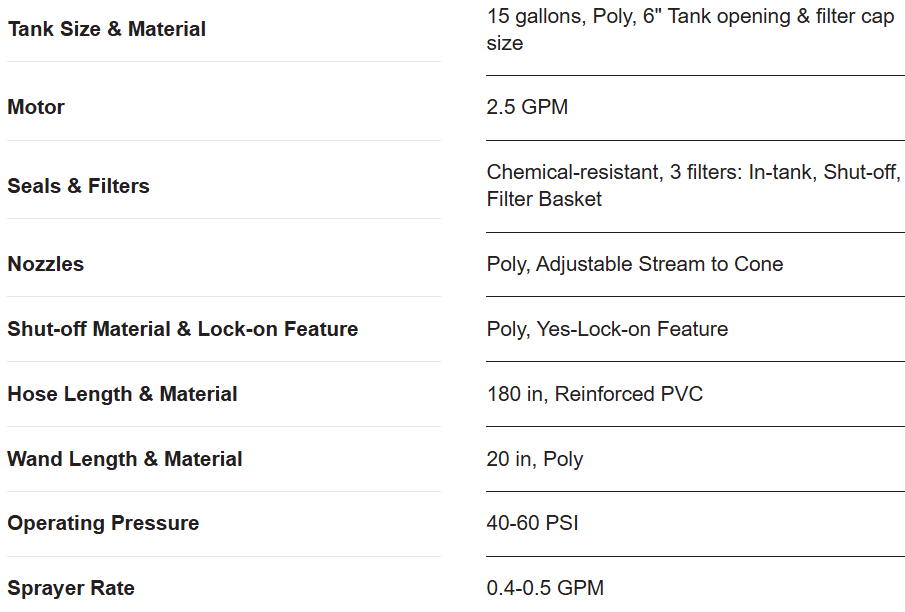Select the Sprayer Rate label

71,588
